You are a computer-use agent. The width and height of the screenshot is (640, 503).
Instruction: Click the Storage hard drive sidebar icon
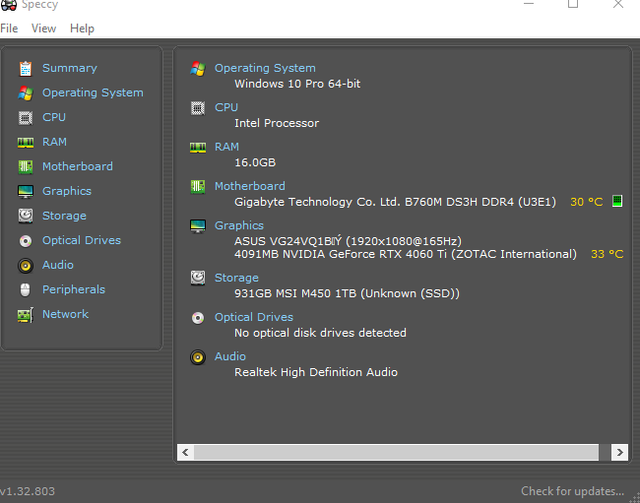[25, 216]
